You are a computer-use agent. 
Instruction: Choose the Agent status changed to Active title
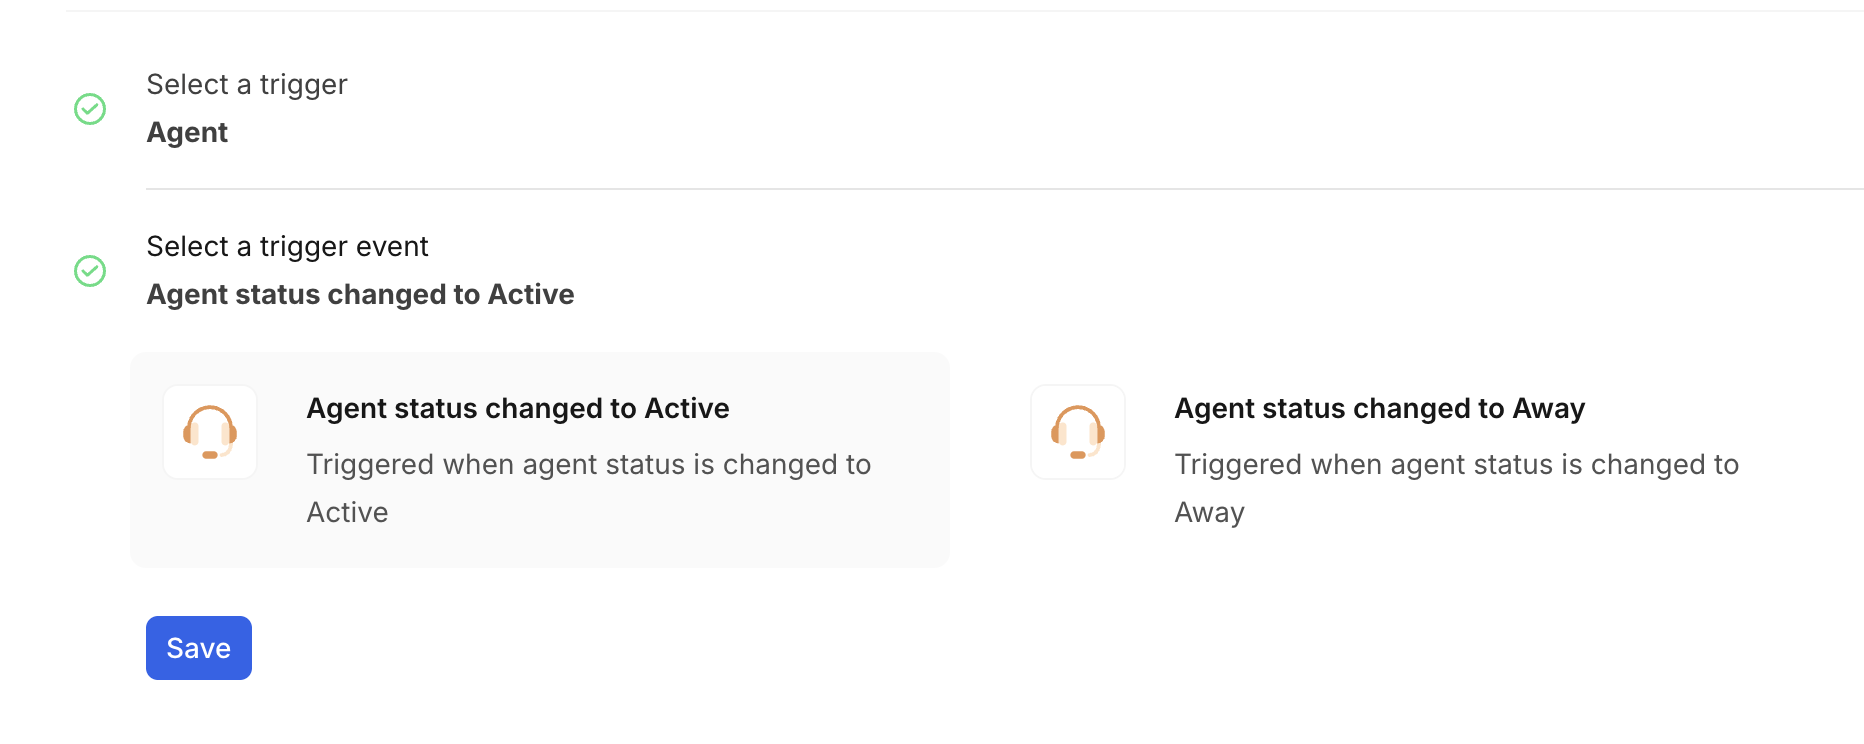pos(517,408)
